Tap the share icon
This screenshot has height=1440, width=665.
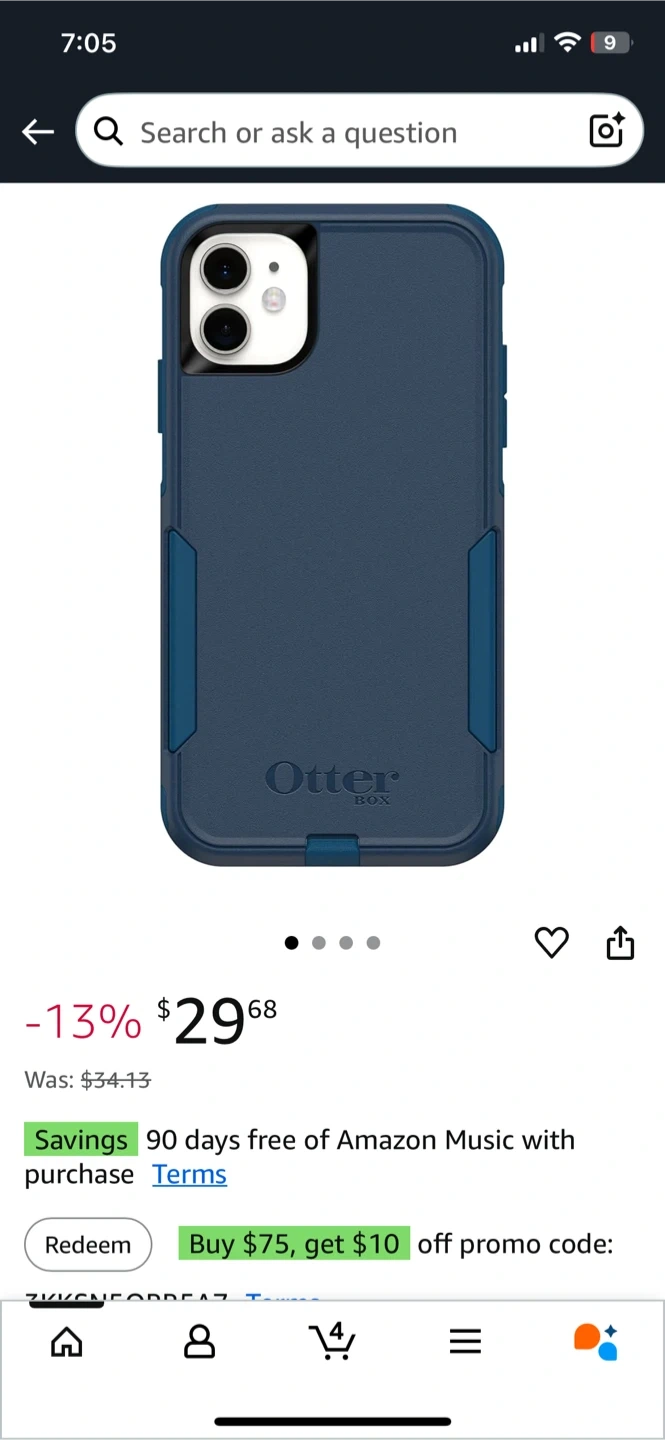pos(620,942)
